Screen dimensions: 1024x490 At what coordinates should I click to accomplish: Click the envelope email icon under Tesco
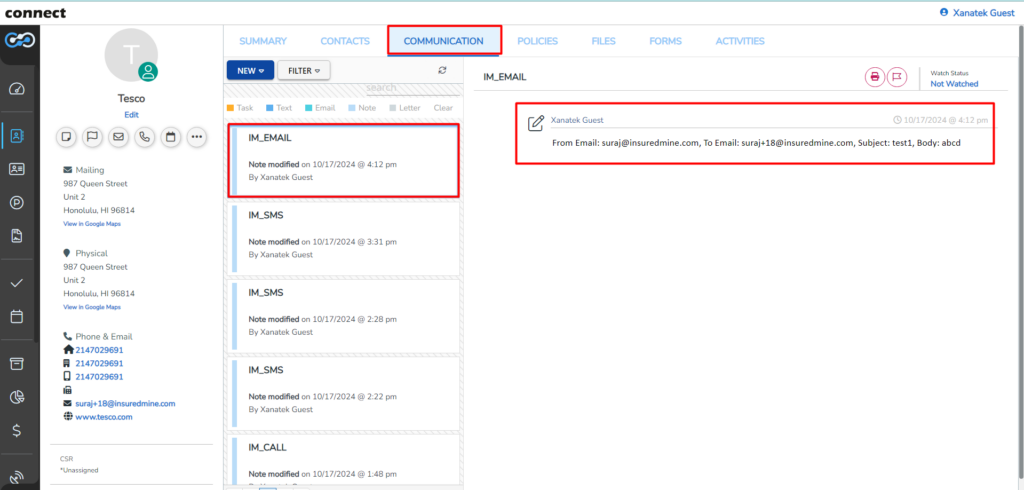118,137
